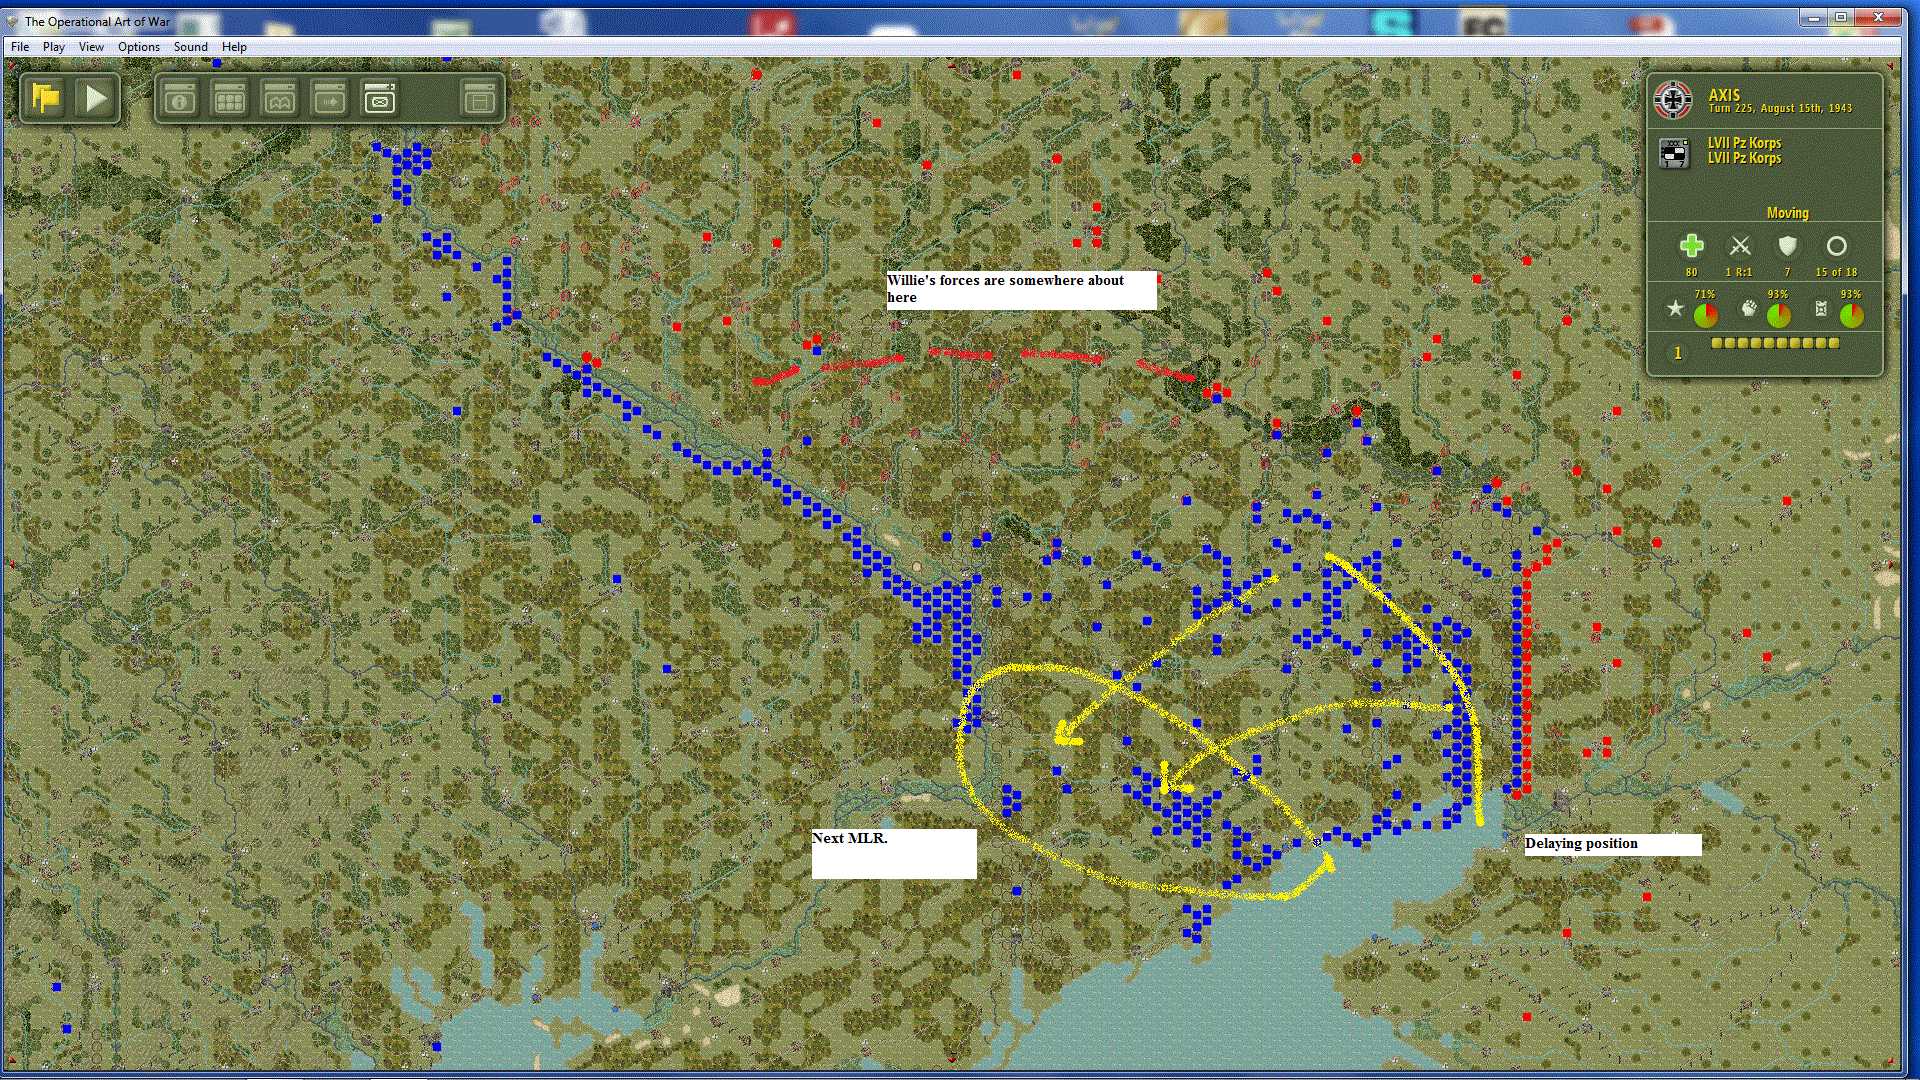The width and height of the screenshot is (1920, 1080).
Task: Click the window layout panel icon
Action: click(x=479, y=98)
